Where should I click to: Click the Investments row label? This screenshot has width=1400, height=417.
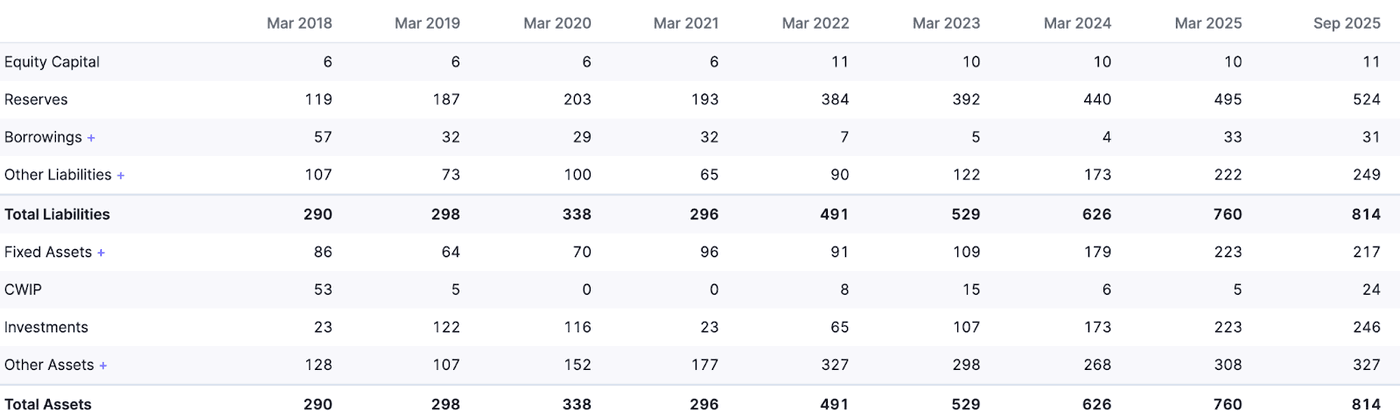click(46, 327)
